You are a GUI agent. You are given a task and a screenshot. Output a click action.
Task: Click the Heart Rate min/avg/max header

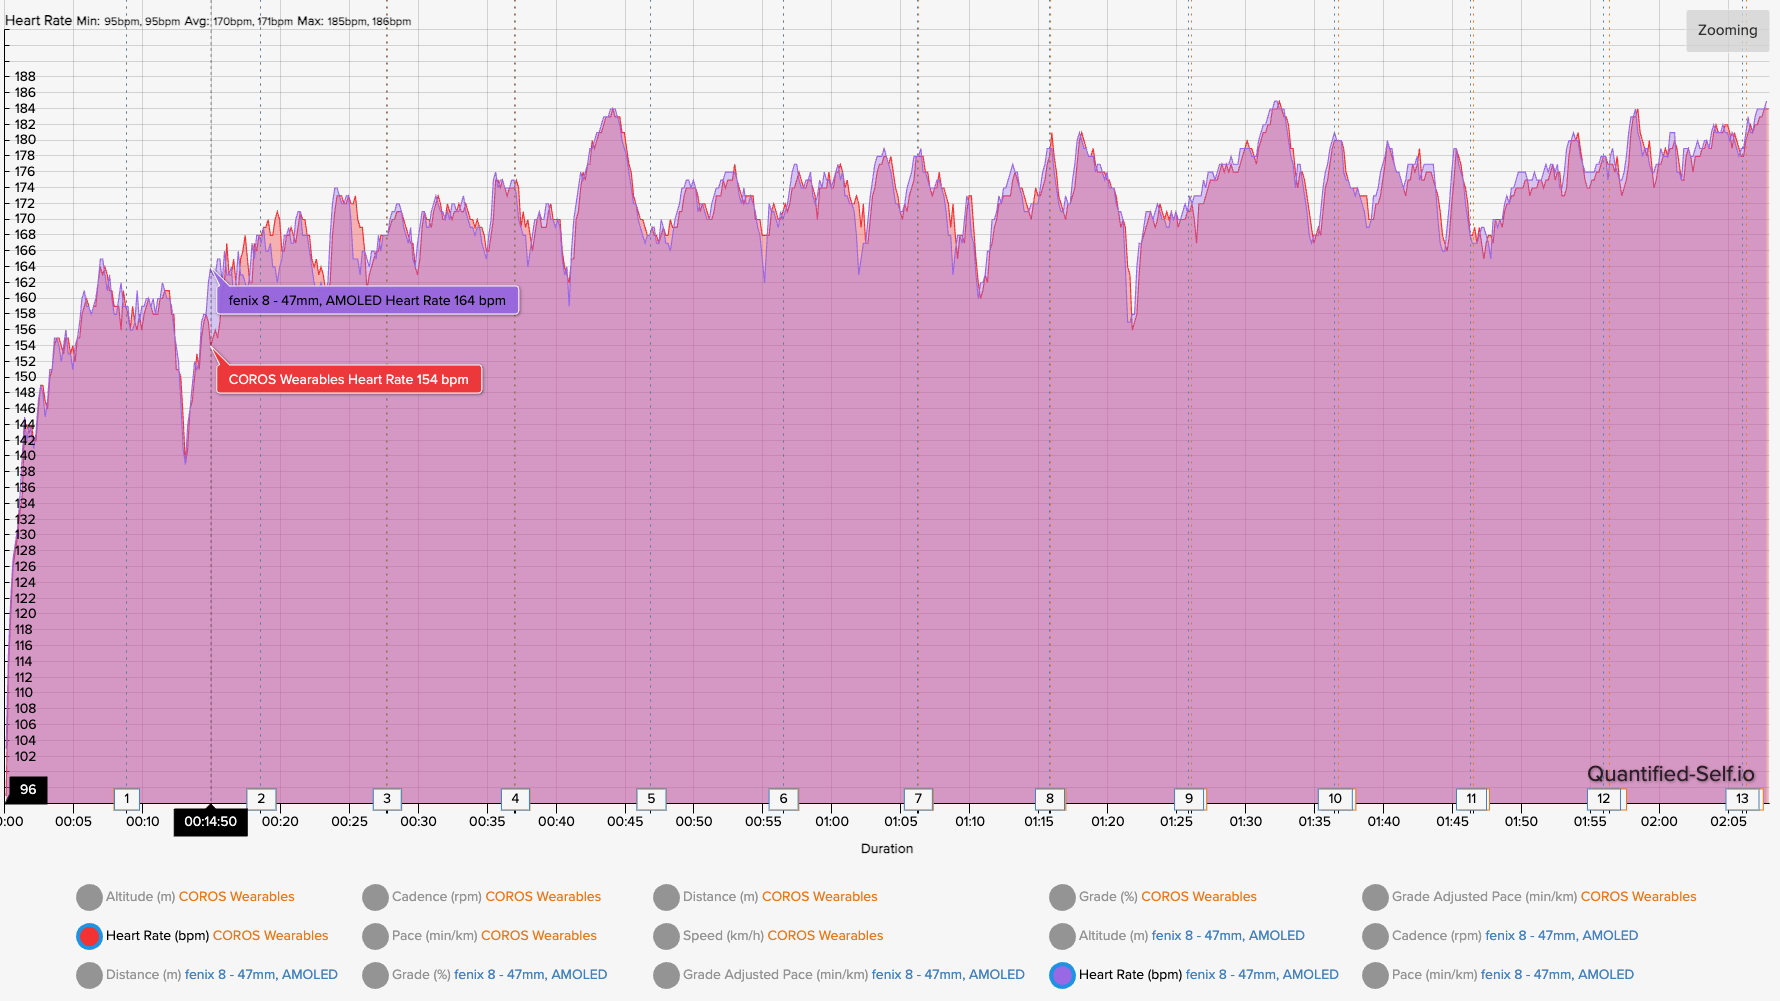pyautogui.click(x=208, y=21)
